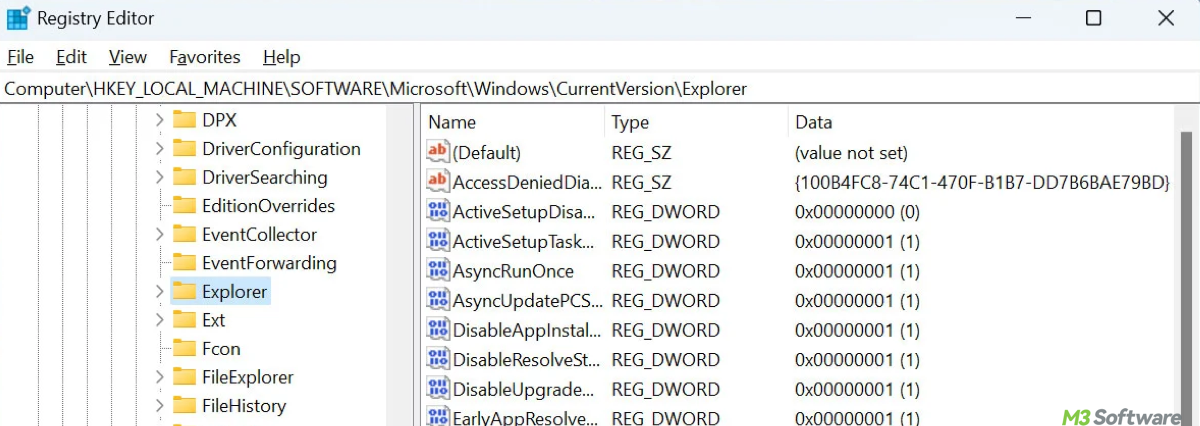The height and width of the screenshot is (426, 1200).
Task: Select the DriverConfiguration key label
Action: coord(281,149)
